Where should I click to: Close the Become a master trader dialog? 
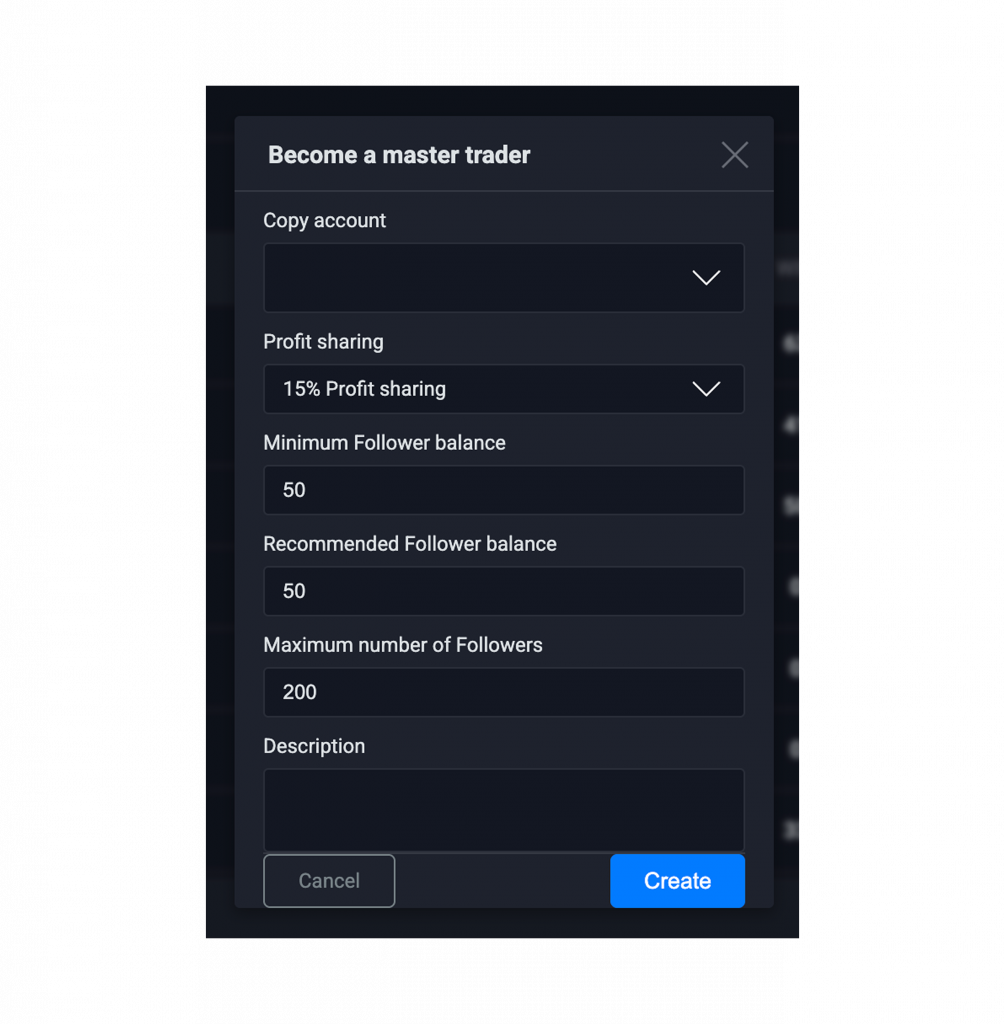point(735,155)
